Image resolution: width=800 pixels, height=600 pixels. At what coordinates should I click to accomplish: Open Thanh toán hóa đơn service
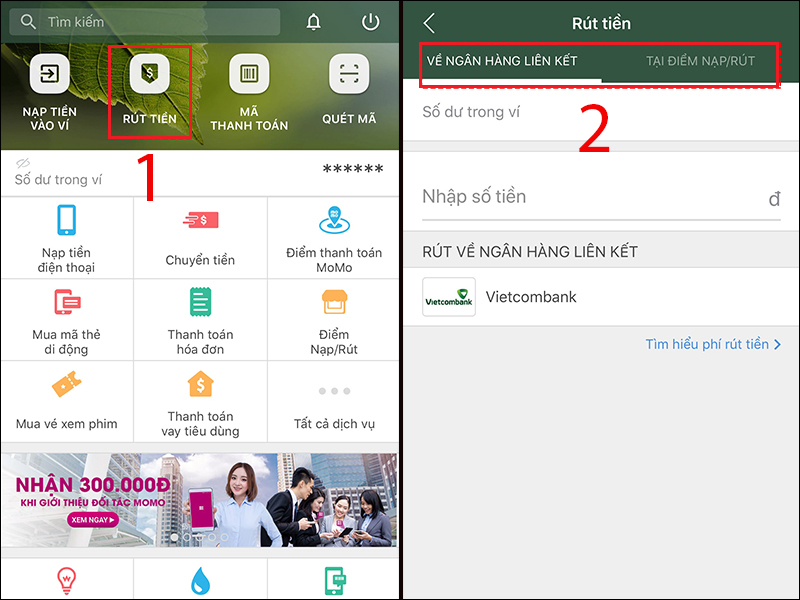click(x=201, y=320)
